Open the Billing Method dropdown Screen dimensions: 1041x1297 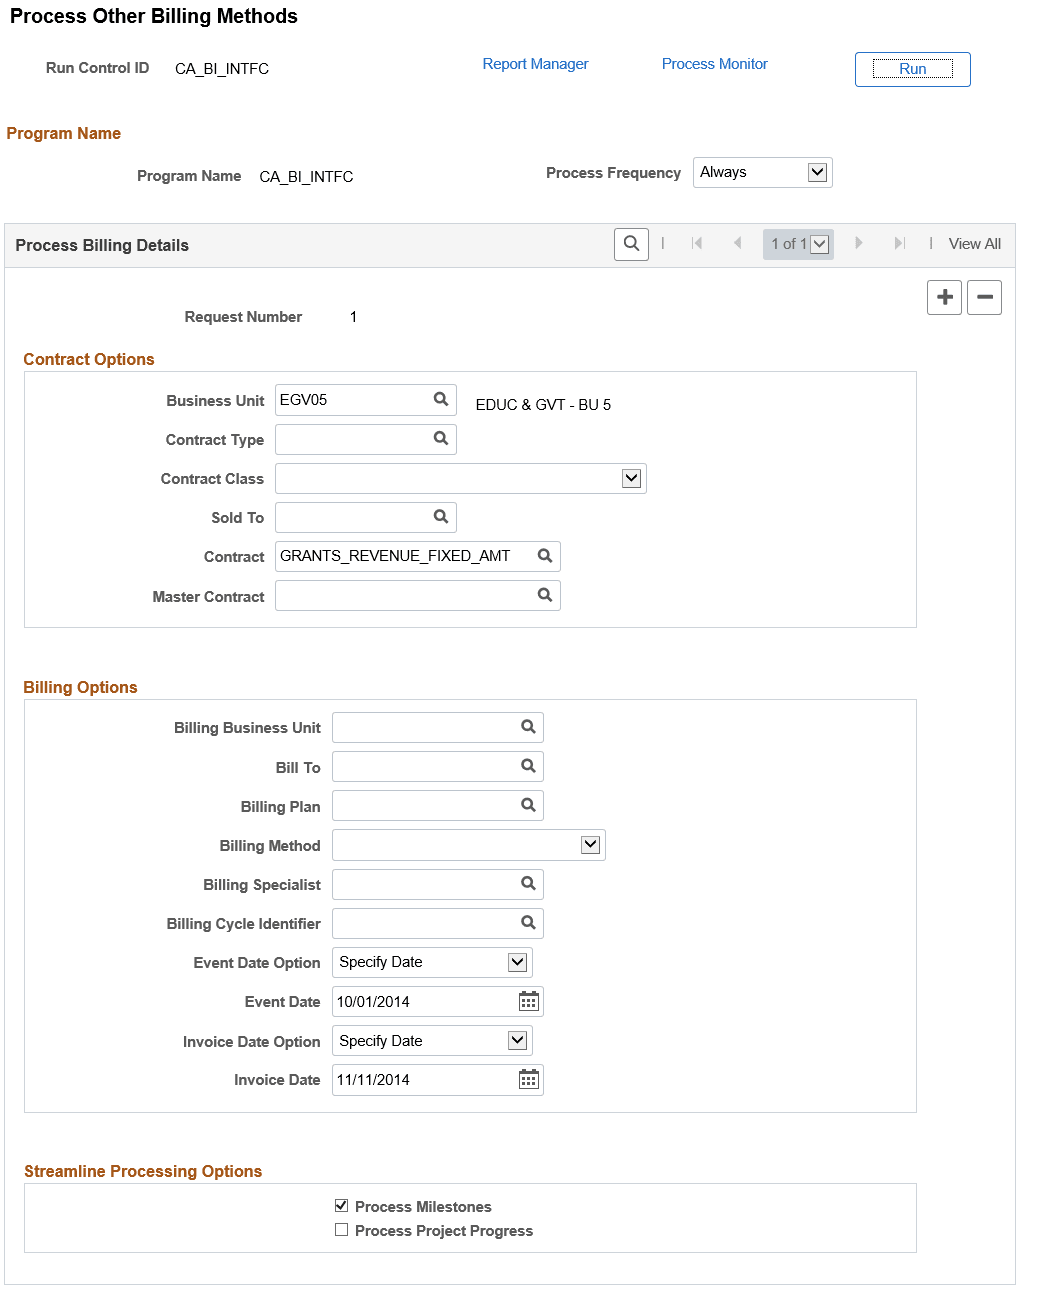pyautogui.click(x=592, y=844)
